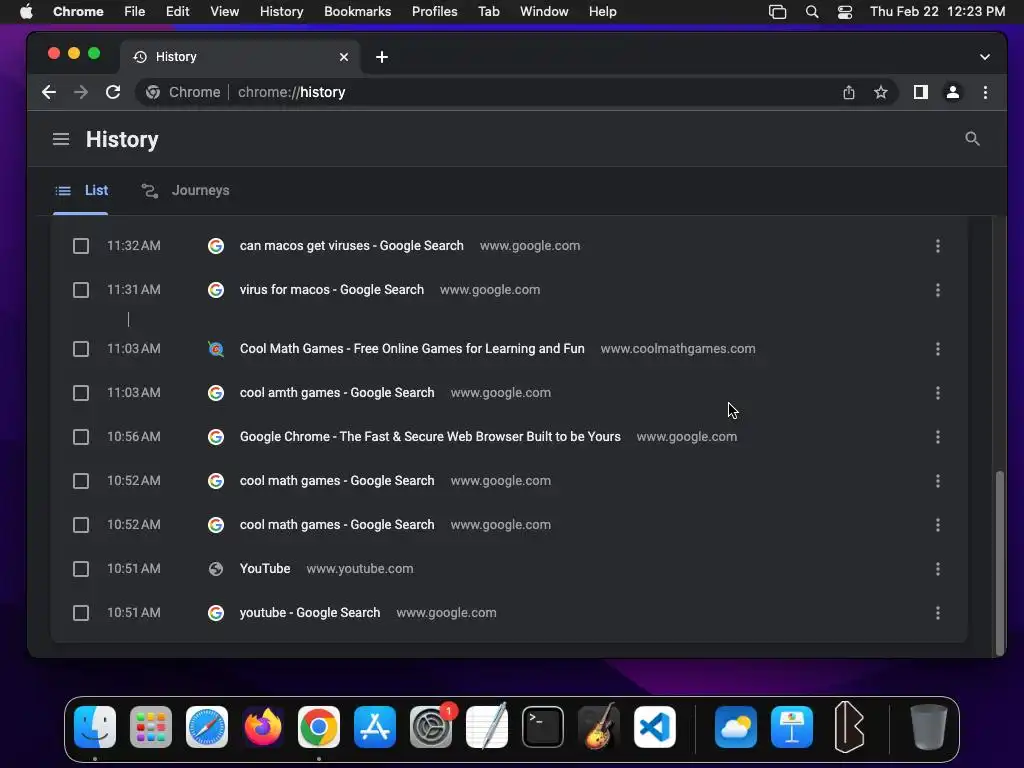Open the Trash in the Dock
The height and width of the screenshot is (768, 1024).
[929, 727]
